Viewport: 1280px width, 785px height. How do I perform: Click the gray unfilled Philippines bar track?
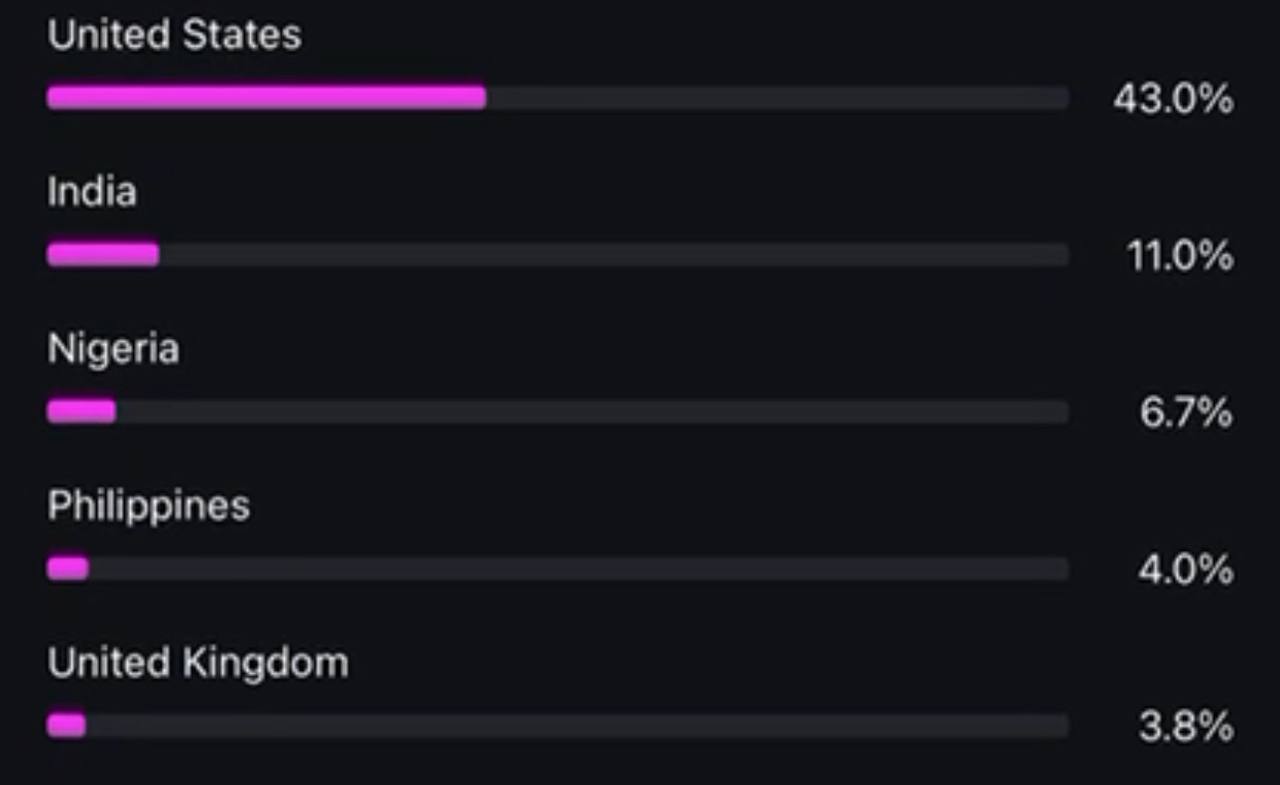pyautogui.click(x=578, y=569)
